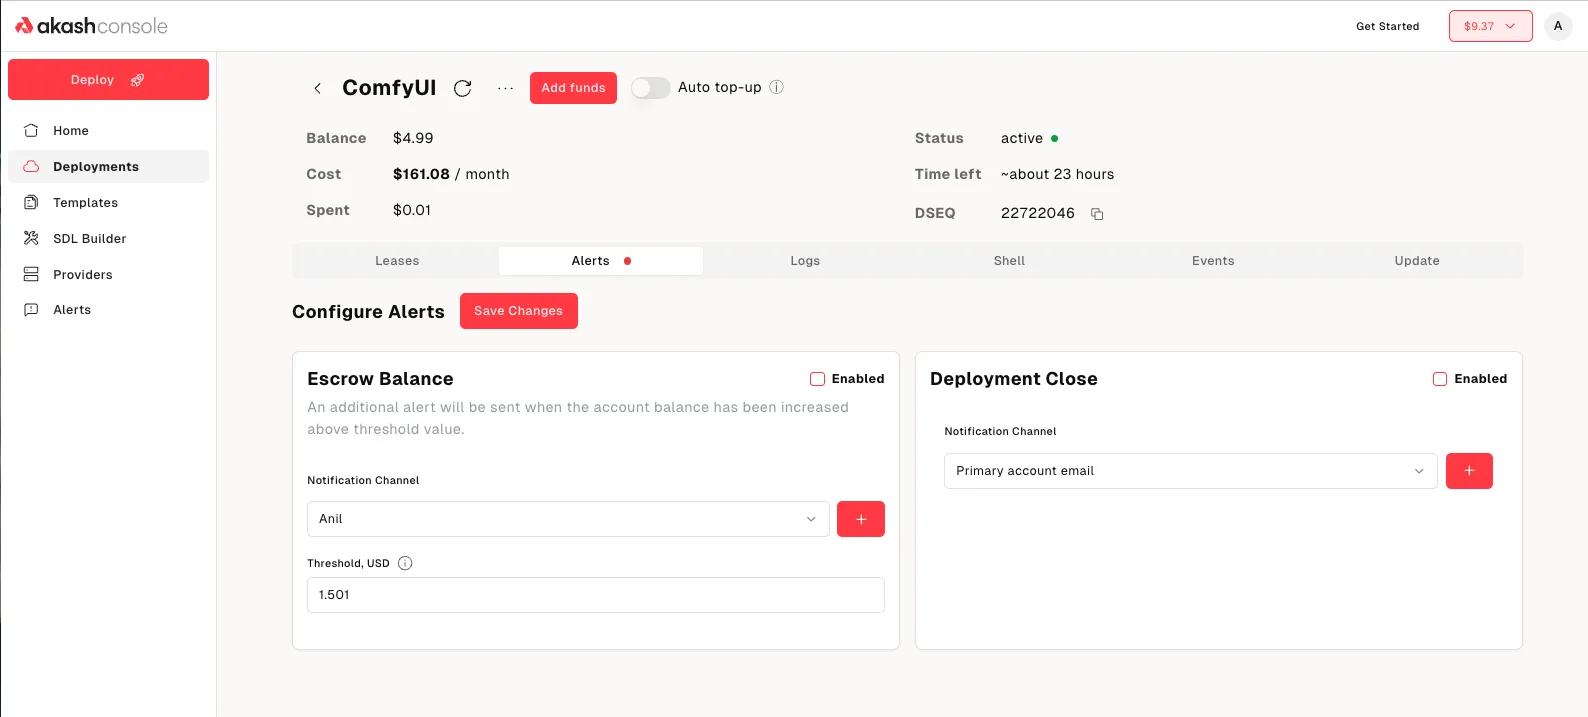Viewport: 1588px width, 717px height.
Task: Add notification channel for Escrow Balance
Action: (860, 519)
